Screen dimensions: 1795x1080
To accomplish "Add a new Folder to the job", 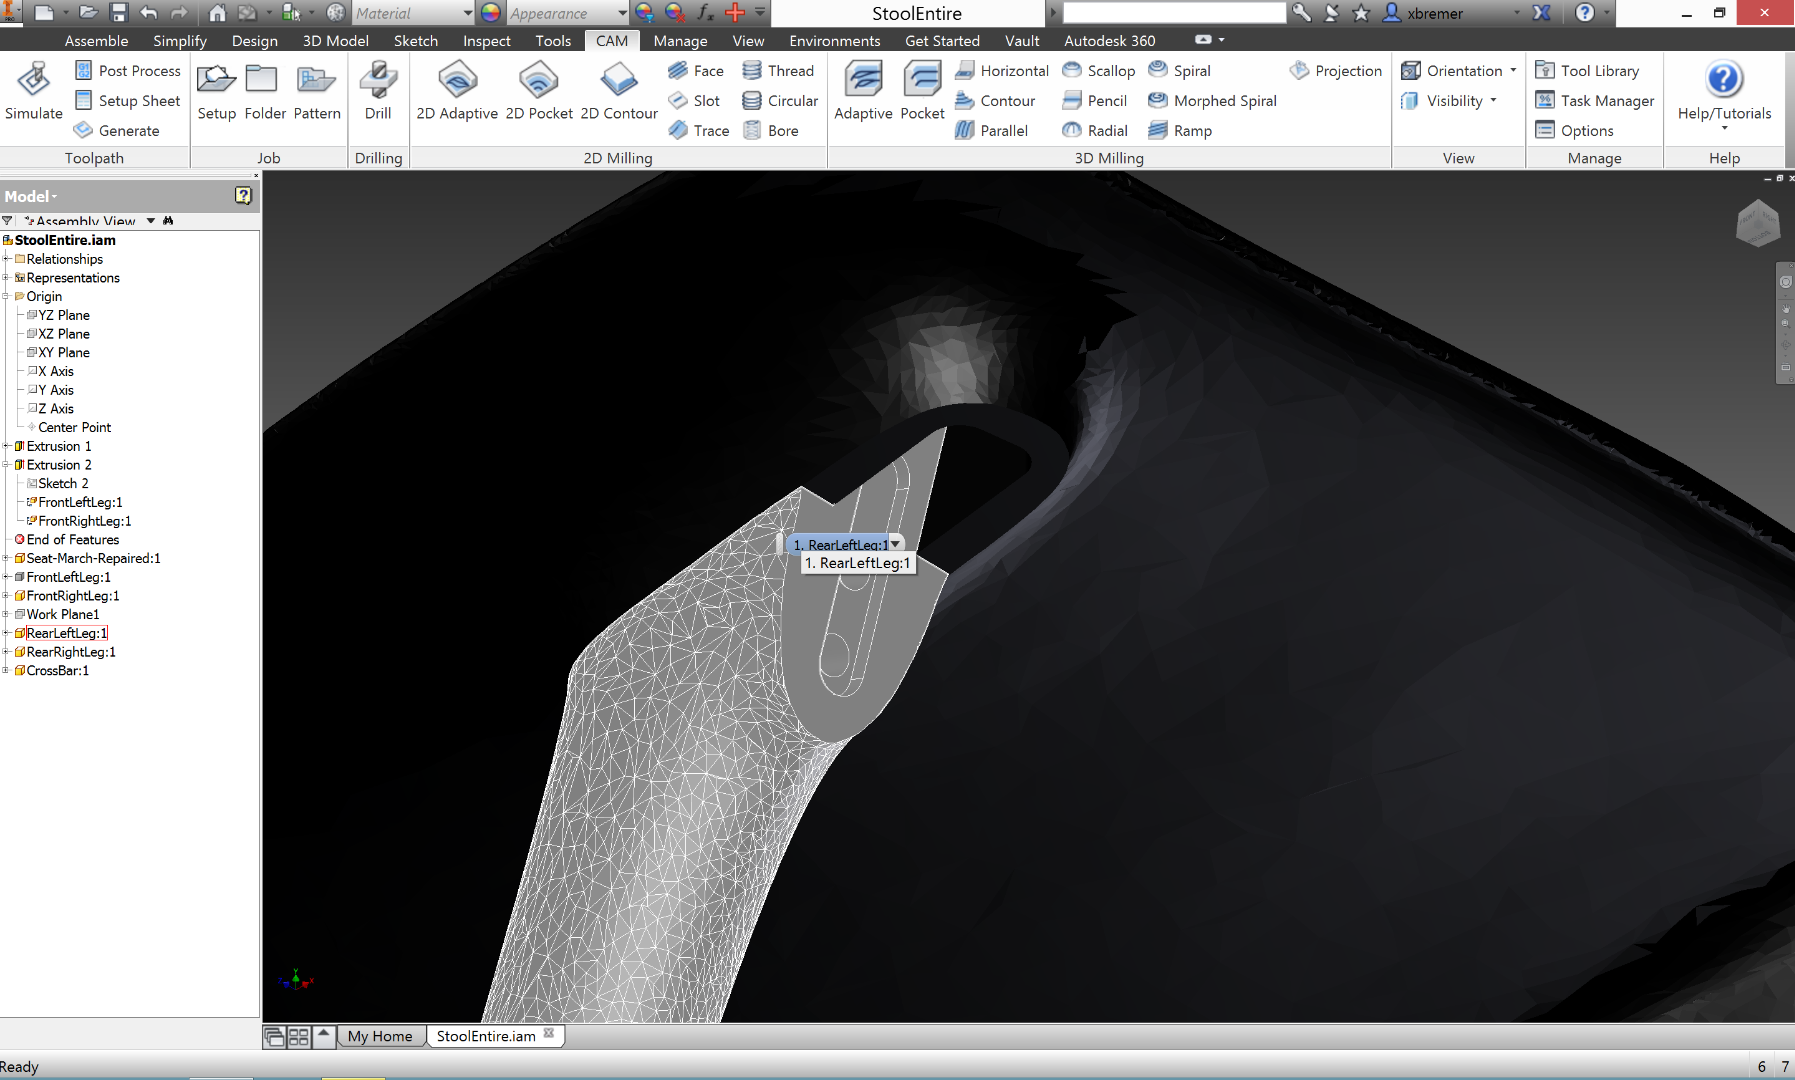I will 265,91.
